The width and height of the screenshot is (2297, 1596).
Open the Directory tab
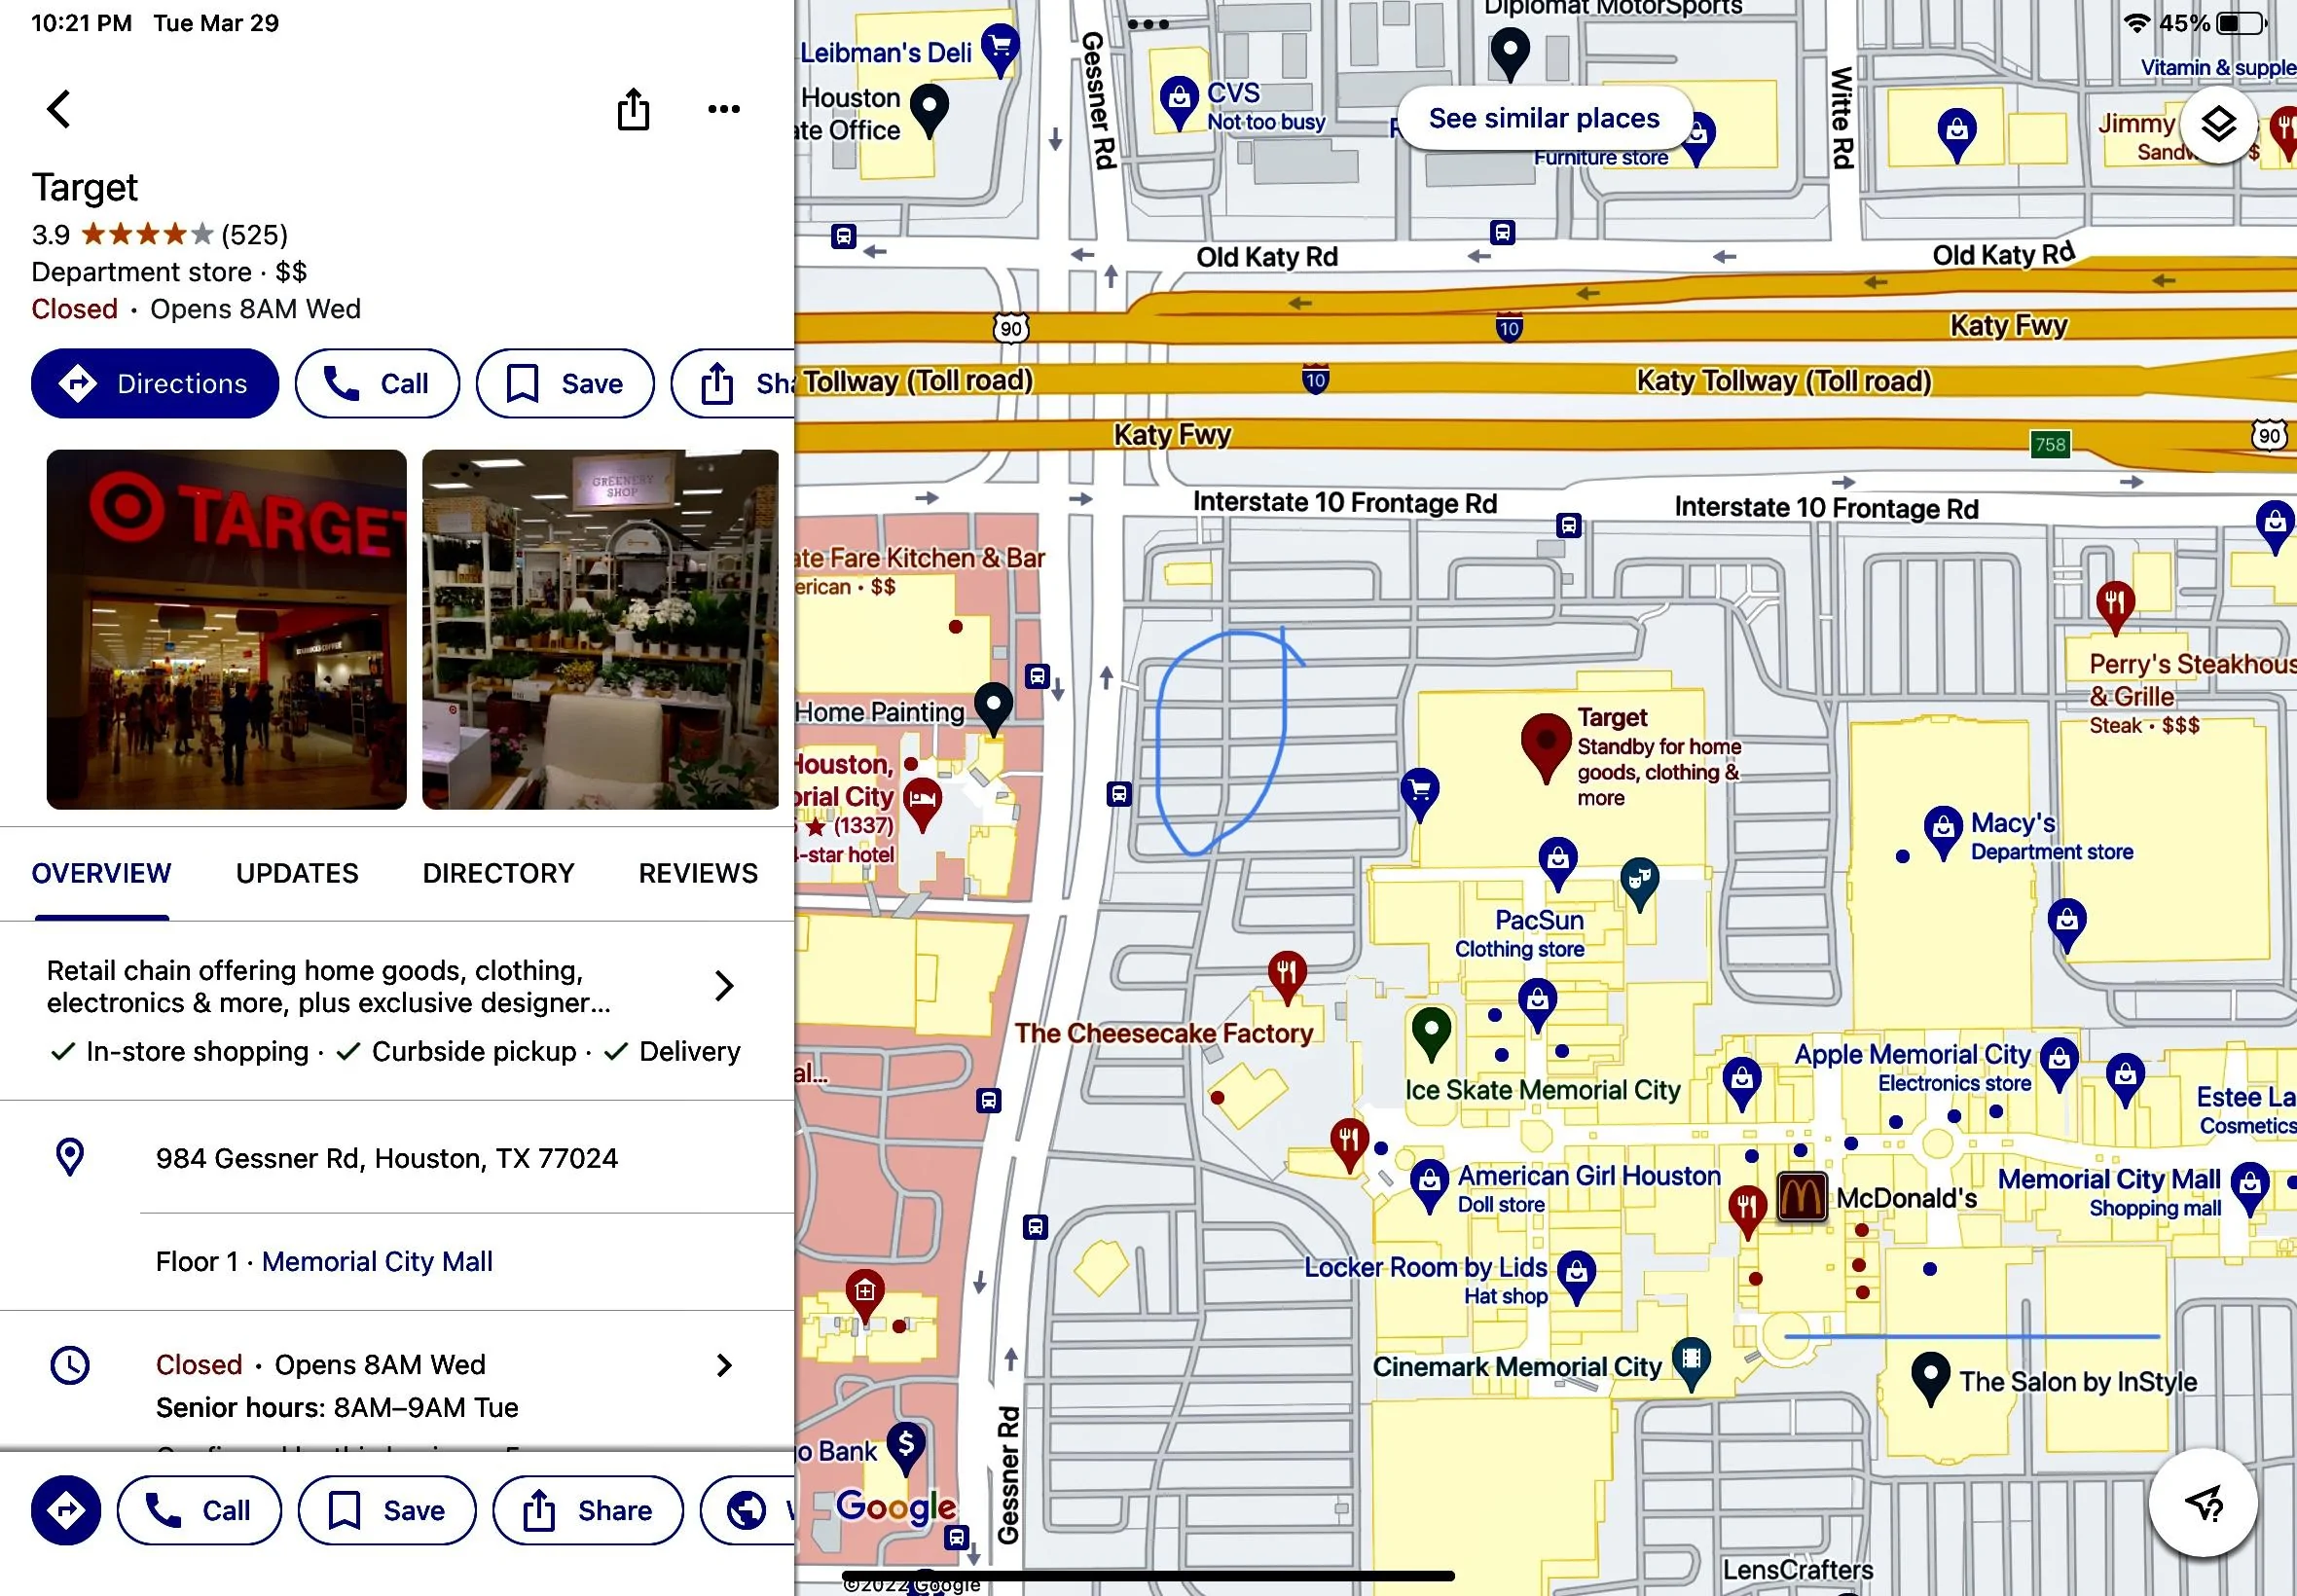(x=498, y=874)
